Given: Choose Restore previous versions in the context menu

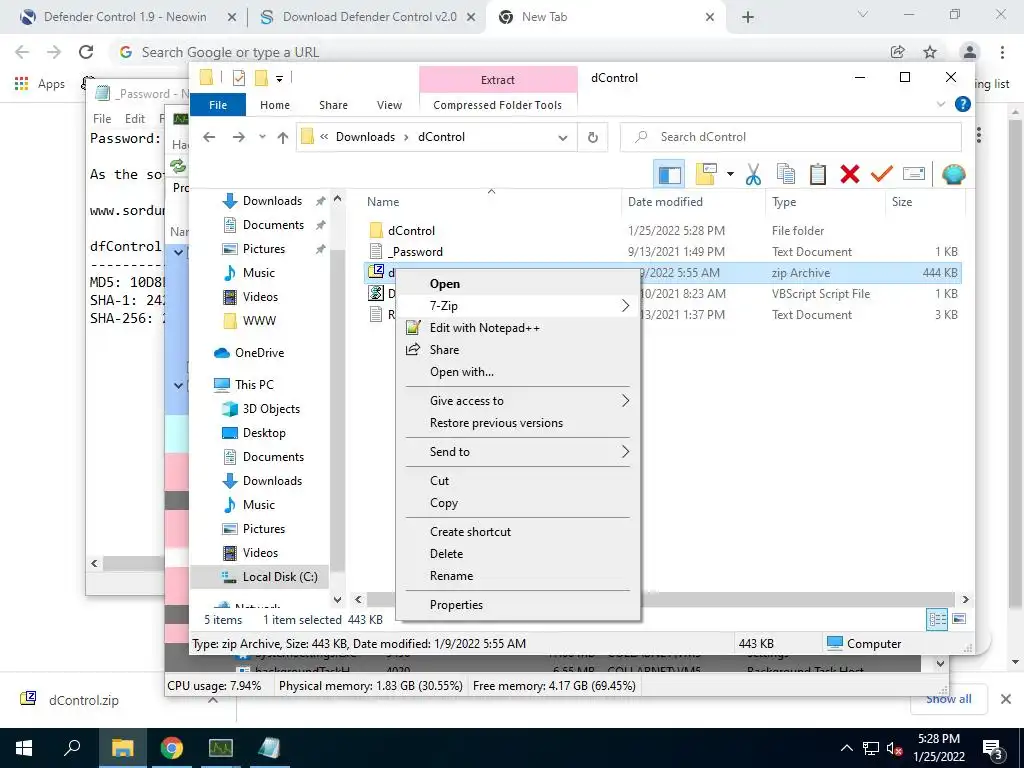Looking at the screenshot, I should point(517,423).
